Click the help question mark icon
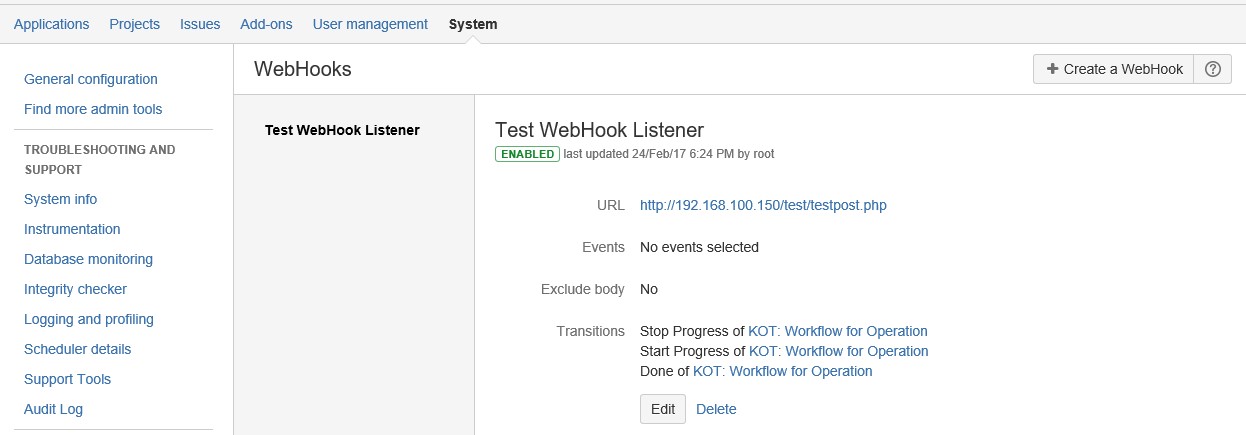Screen dimensions: 1246x435 pos(1212,69)
